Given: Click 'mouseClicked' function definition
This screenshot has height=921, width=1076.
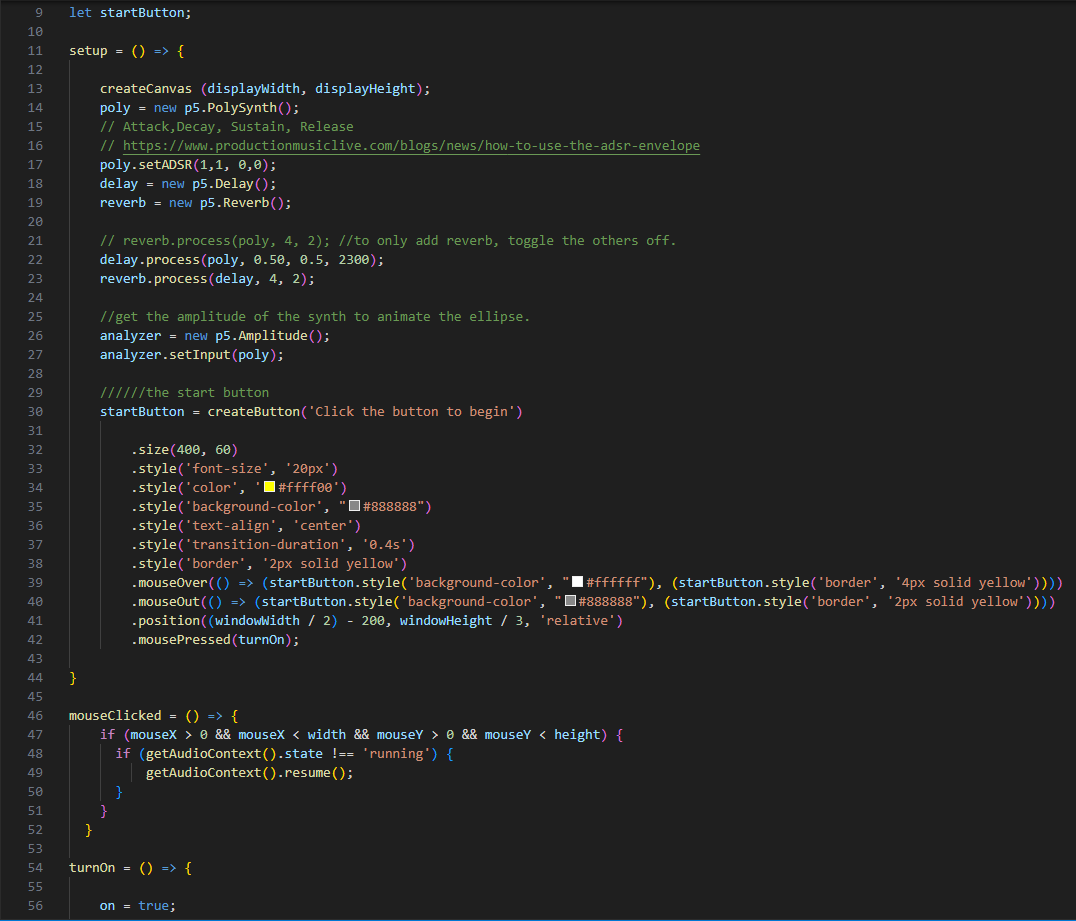Looking at the screenshot, I should click(x=115, y=716).
